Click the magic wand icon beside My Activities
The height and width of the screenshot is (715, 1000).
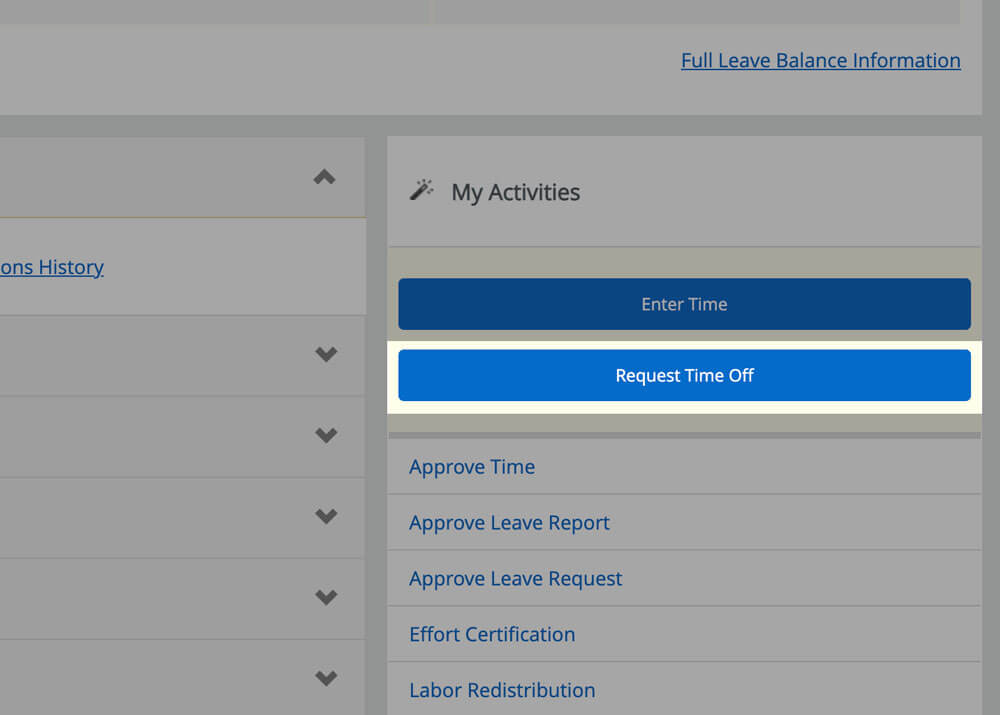coord(422,190)
